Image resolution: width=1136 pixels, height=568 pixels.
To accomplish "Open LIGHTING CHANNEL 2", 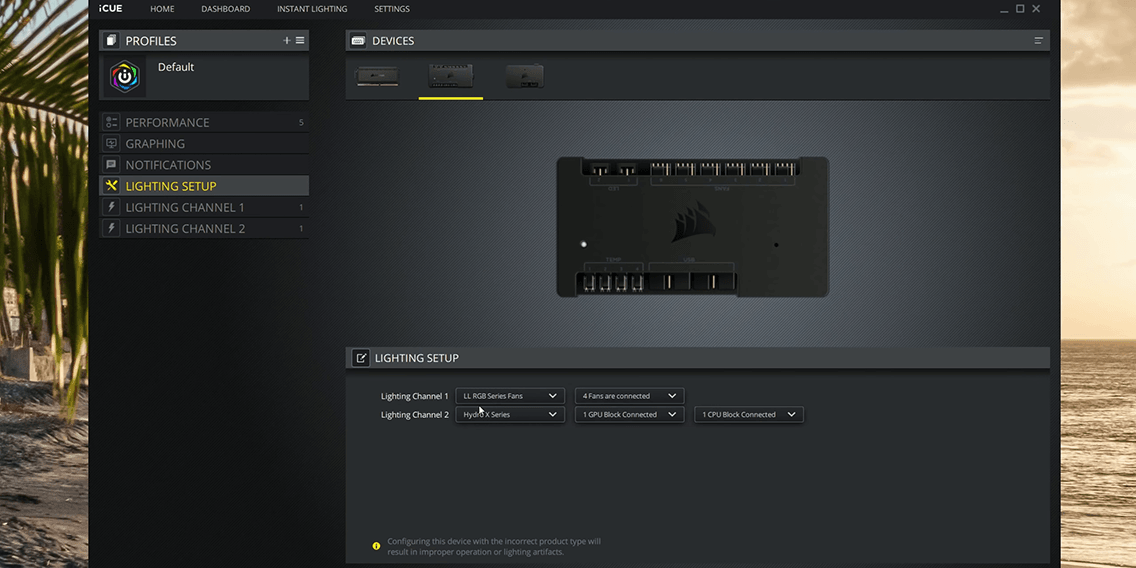I will coord(204,228).
